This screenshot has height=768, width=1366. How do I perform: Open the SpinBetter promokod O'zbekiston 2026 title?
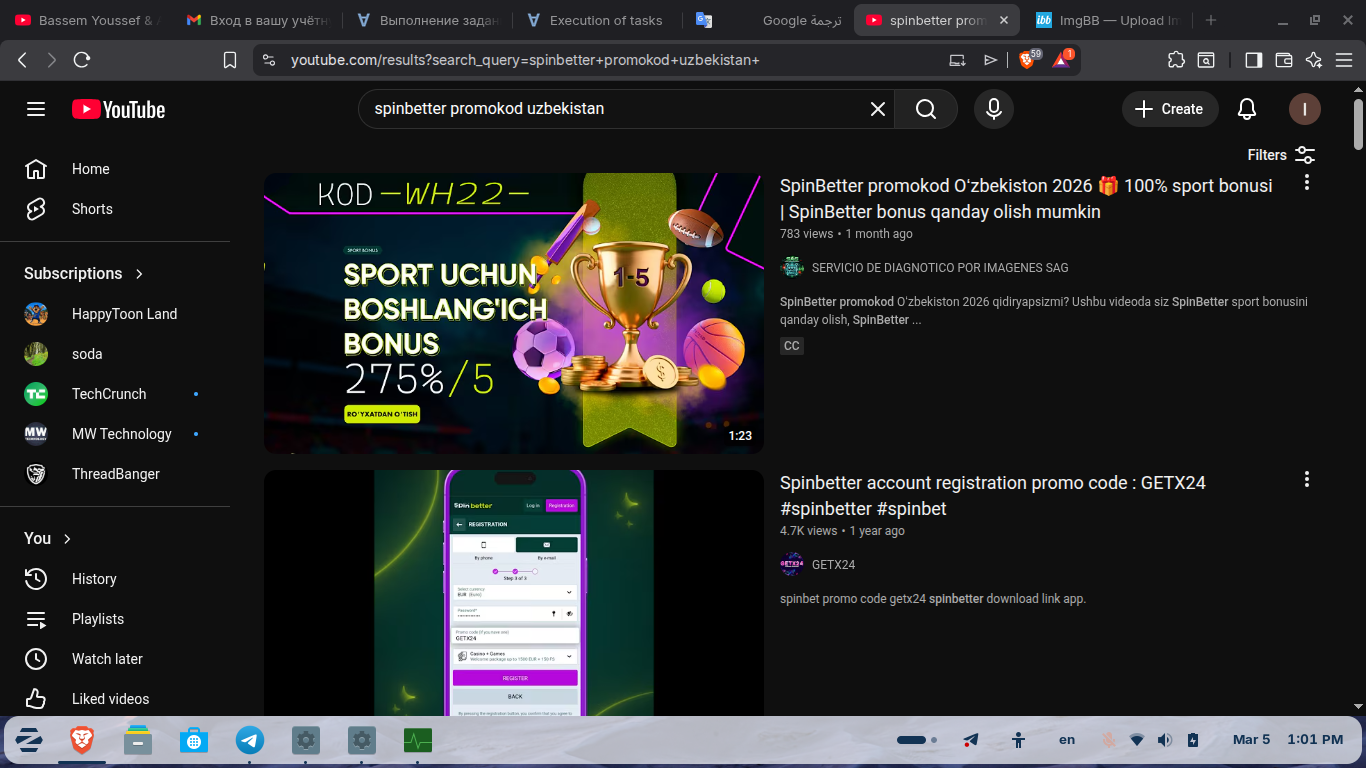(1026, 198)
